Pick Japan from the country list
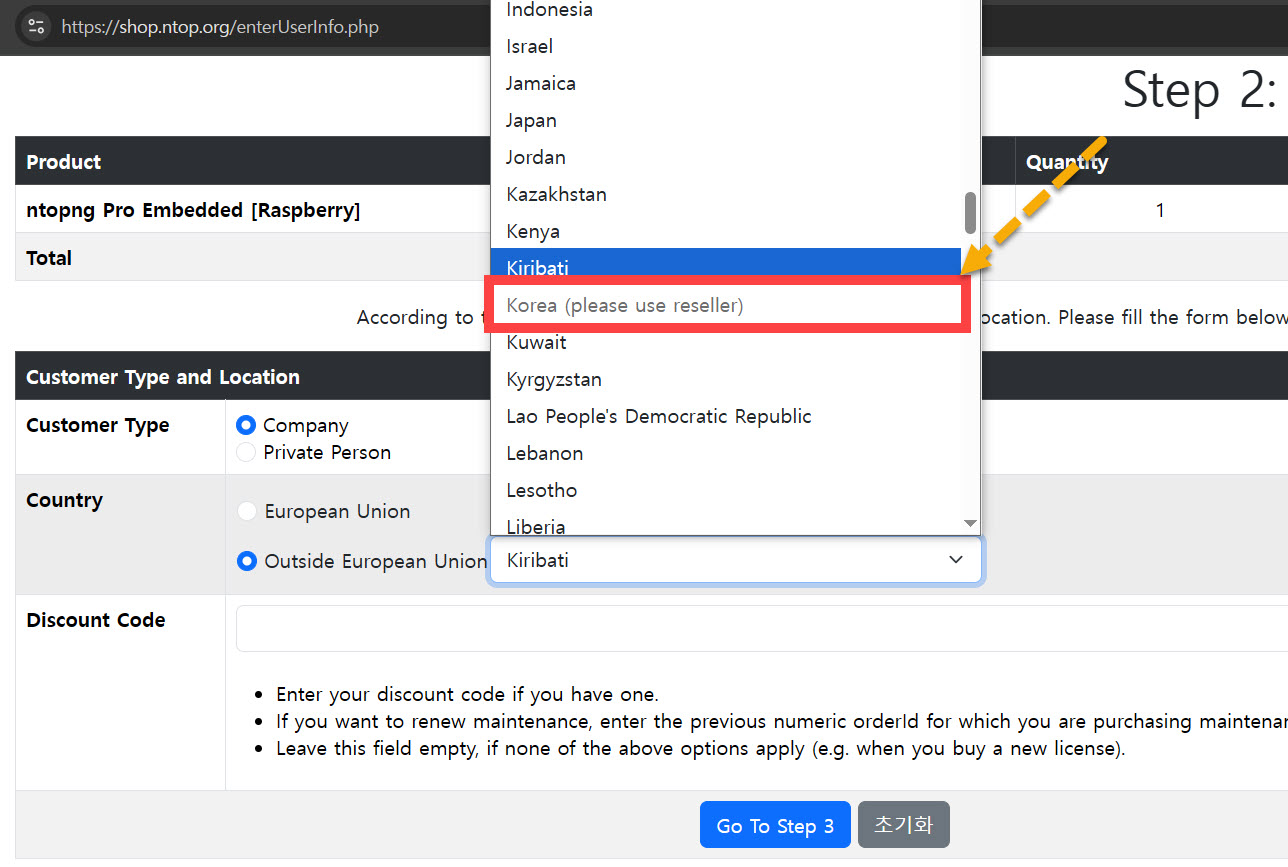The image size is (1288, 867). coord(532,120)
